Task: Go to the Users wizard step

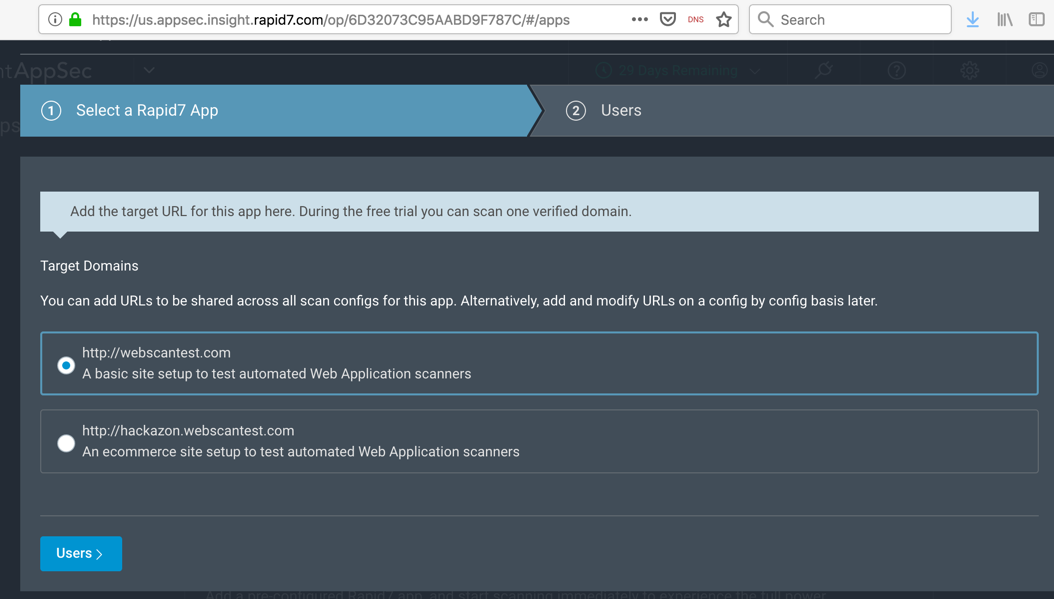Action: click(620, 111)
